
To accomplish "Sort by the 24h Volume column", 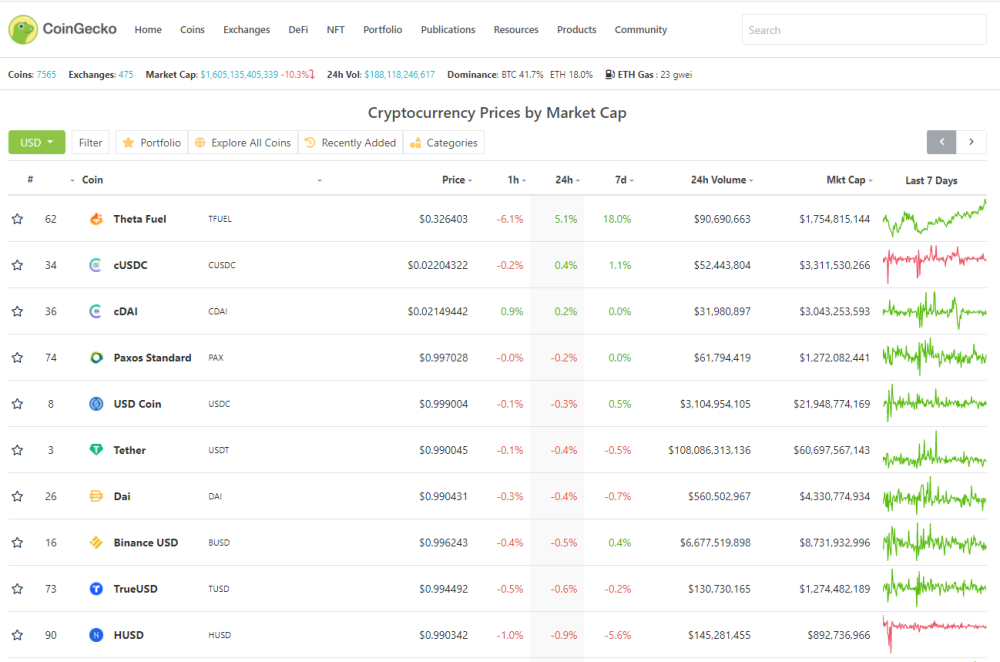I will (x=721, y=180).
